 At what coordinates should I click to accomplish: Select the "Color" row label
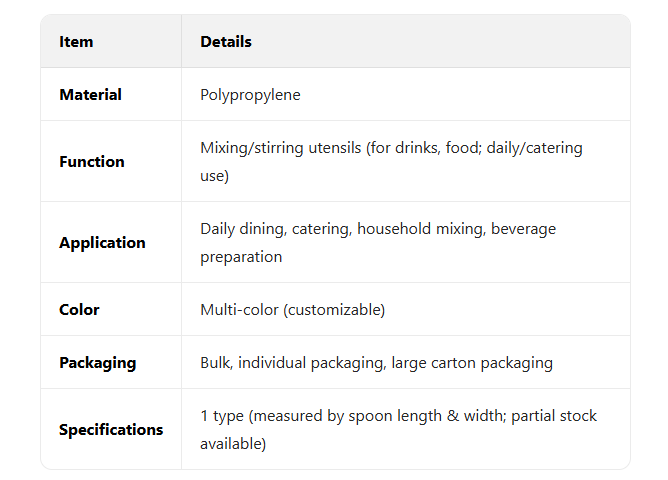pyautogui.click(x=79, y=310)
